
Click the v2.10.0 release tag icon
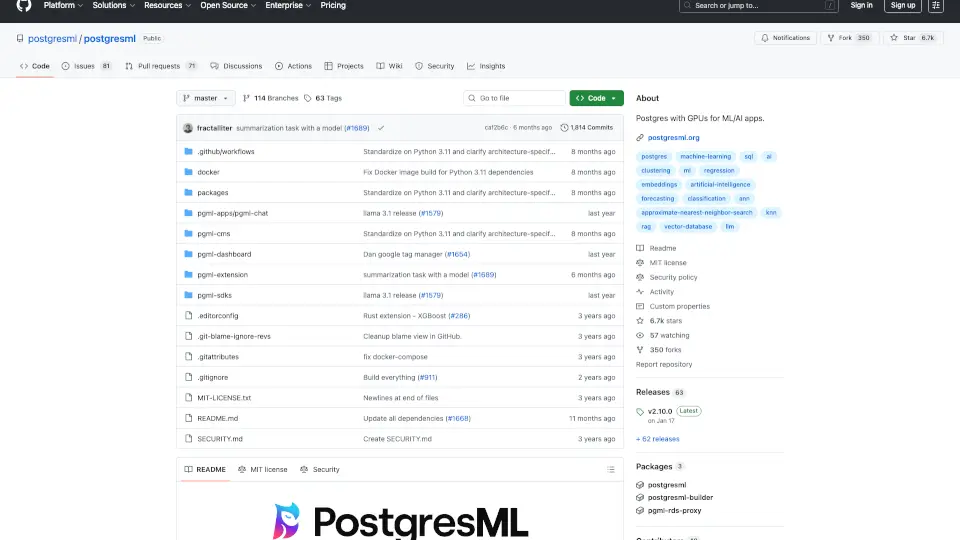[641, 411]
